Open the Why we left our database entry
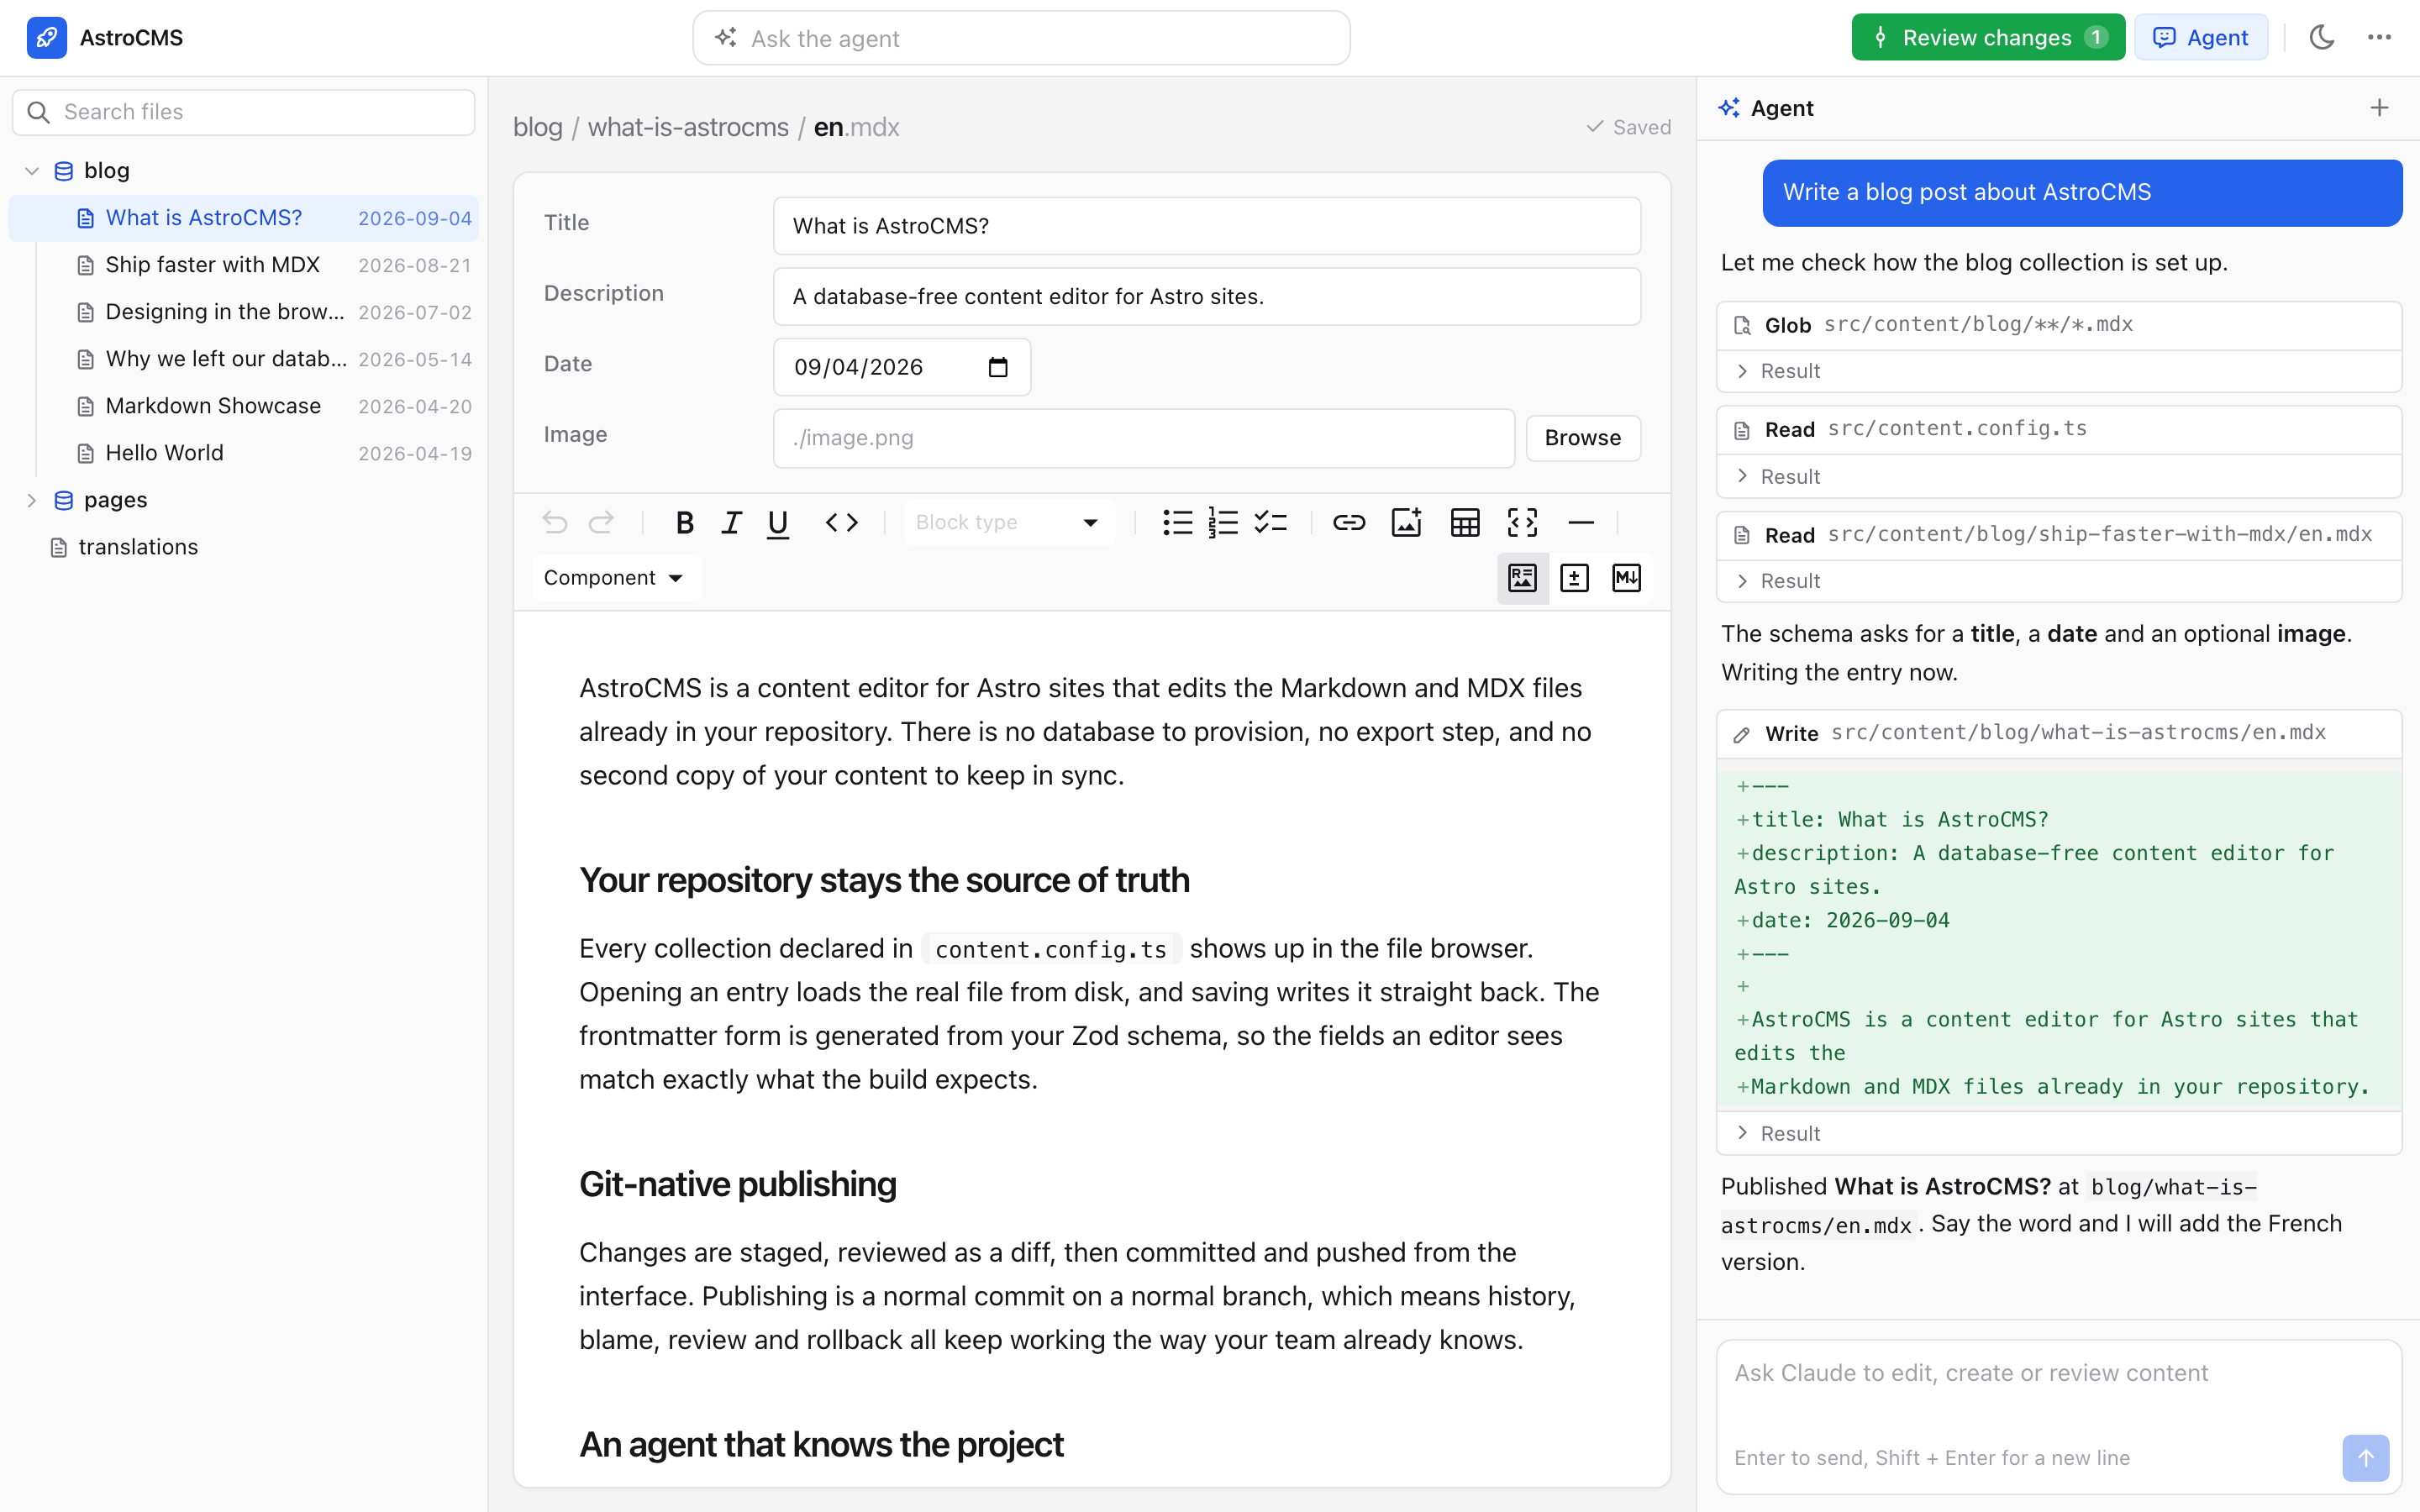 (243, 359)
